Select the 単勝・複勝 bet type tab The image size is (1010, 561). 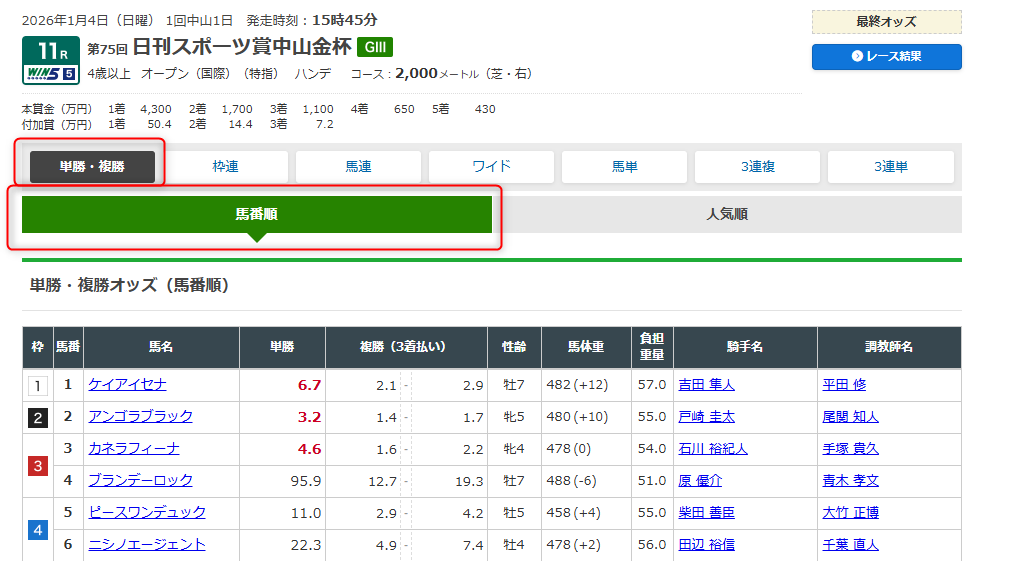point(92,167)
